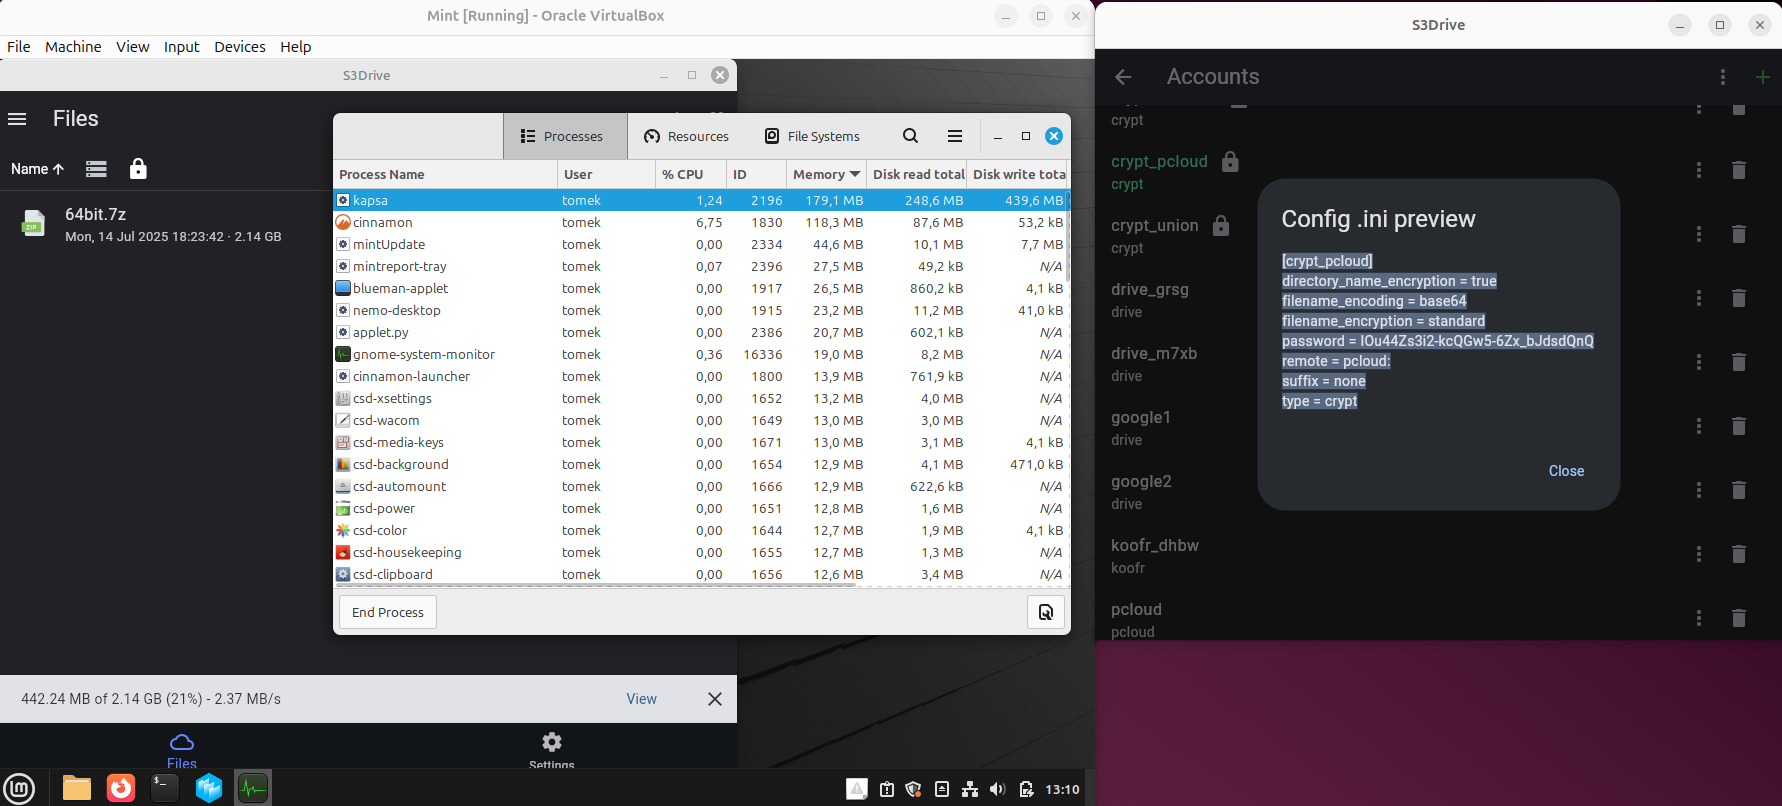Switch to the Resources tab

pos(686,136)
